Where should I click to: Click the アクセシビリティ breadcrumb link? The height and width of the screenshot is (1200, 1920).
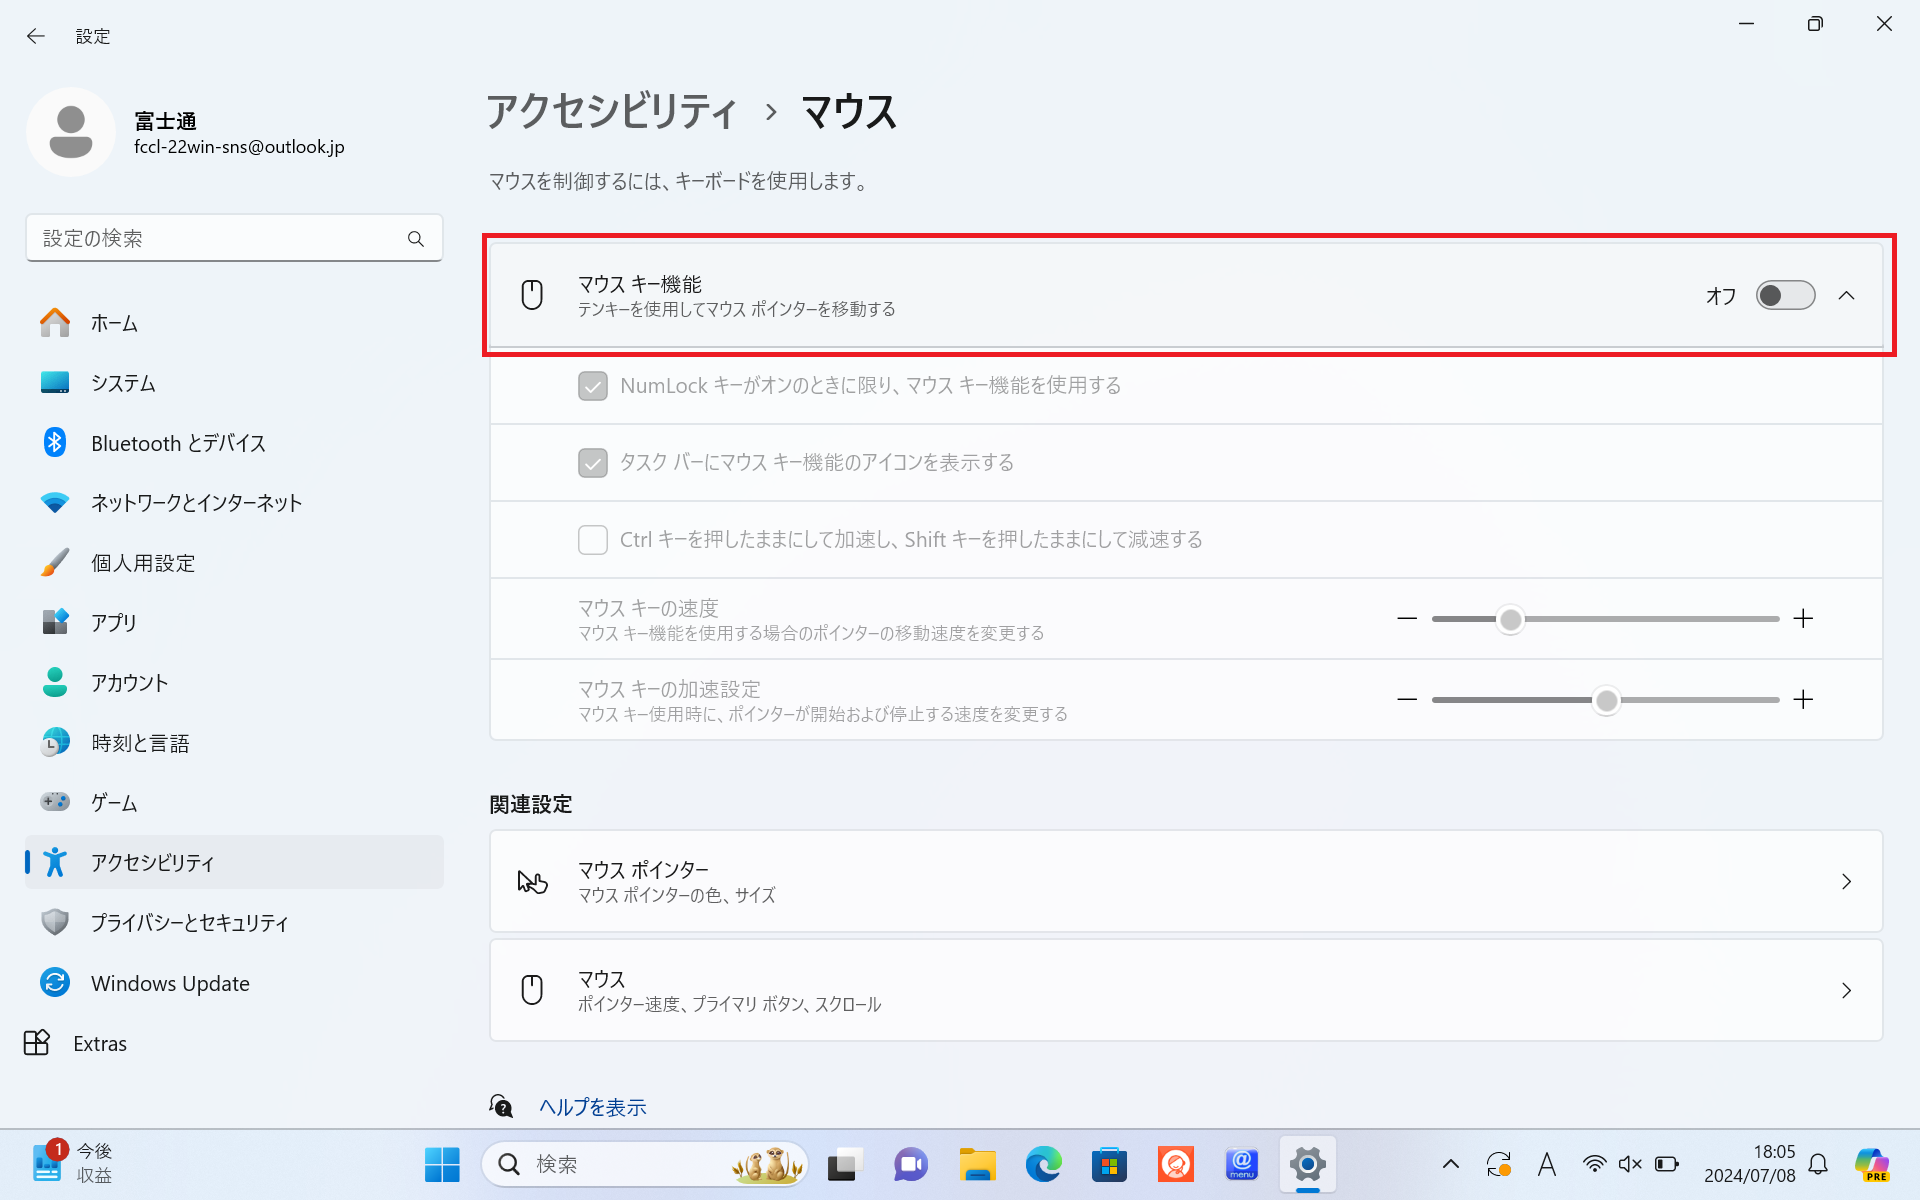pyautogui.click(x=612, y=112)
